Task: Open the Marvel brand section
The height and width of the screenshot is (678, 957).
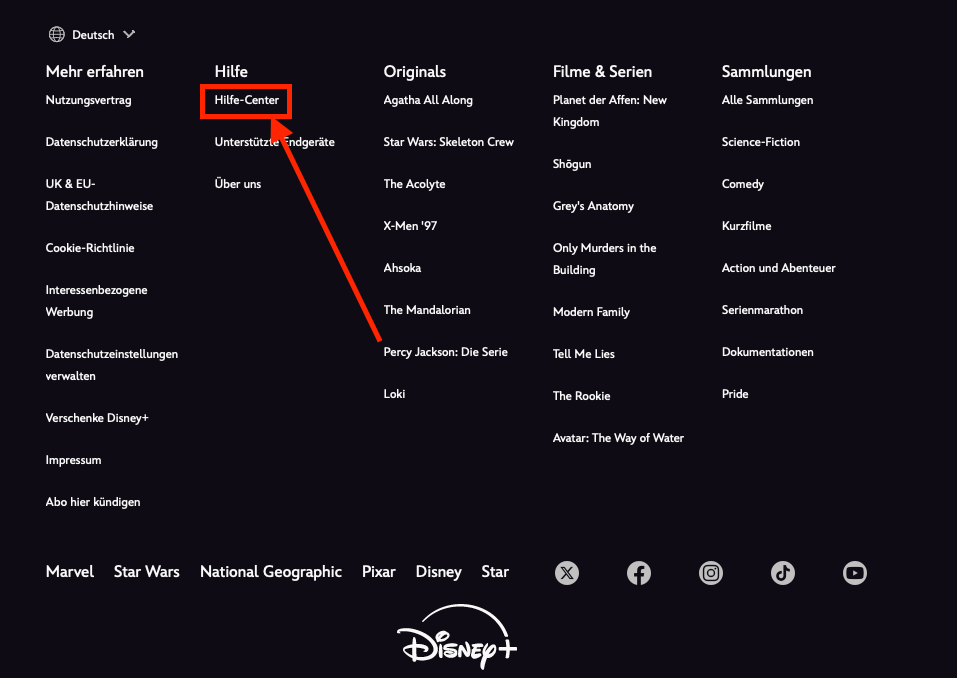Action: 69,571
